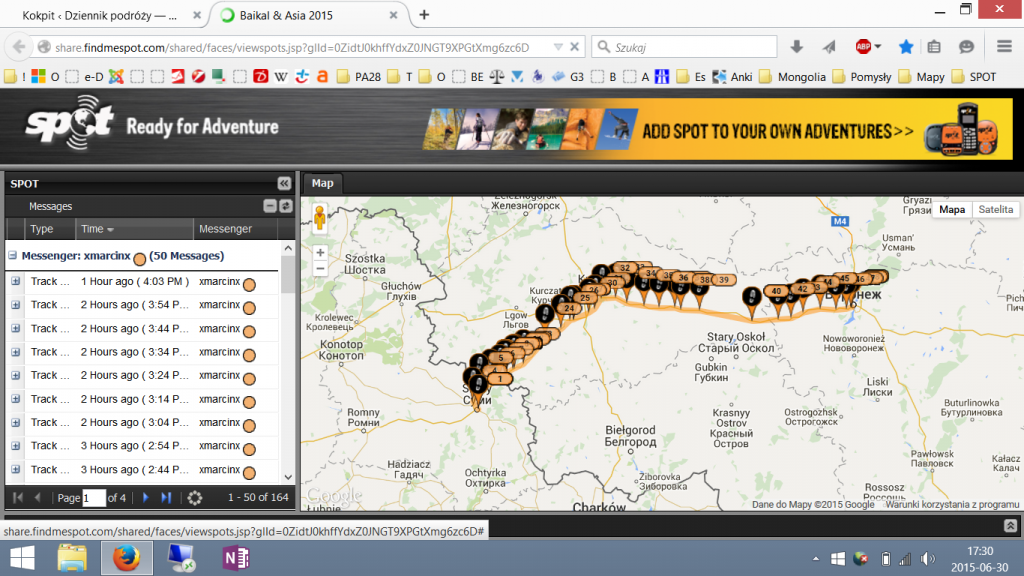The width and height of the screenshot is (1024, 576).
Task: Collapse the SPOT side panel
Action: point(284,184)
